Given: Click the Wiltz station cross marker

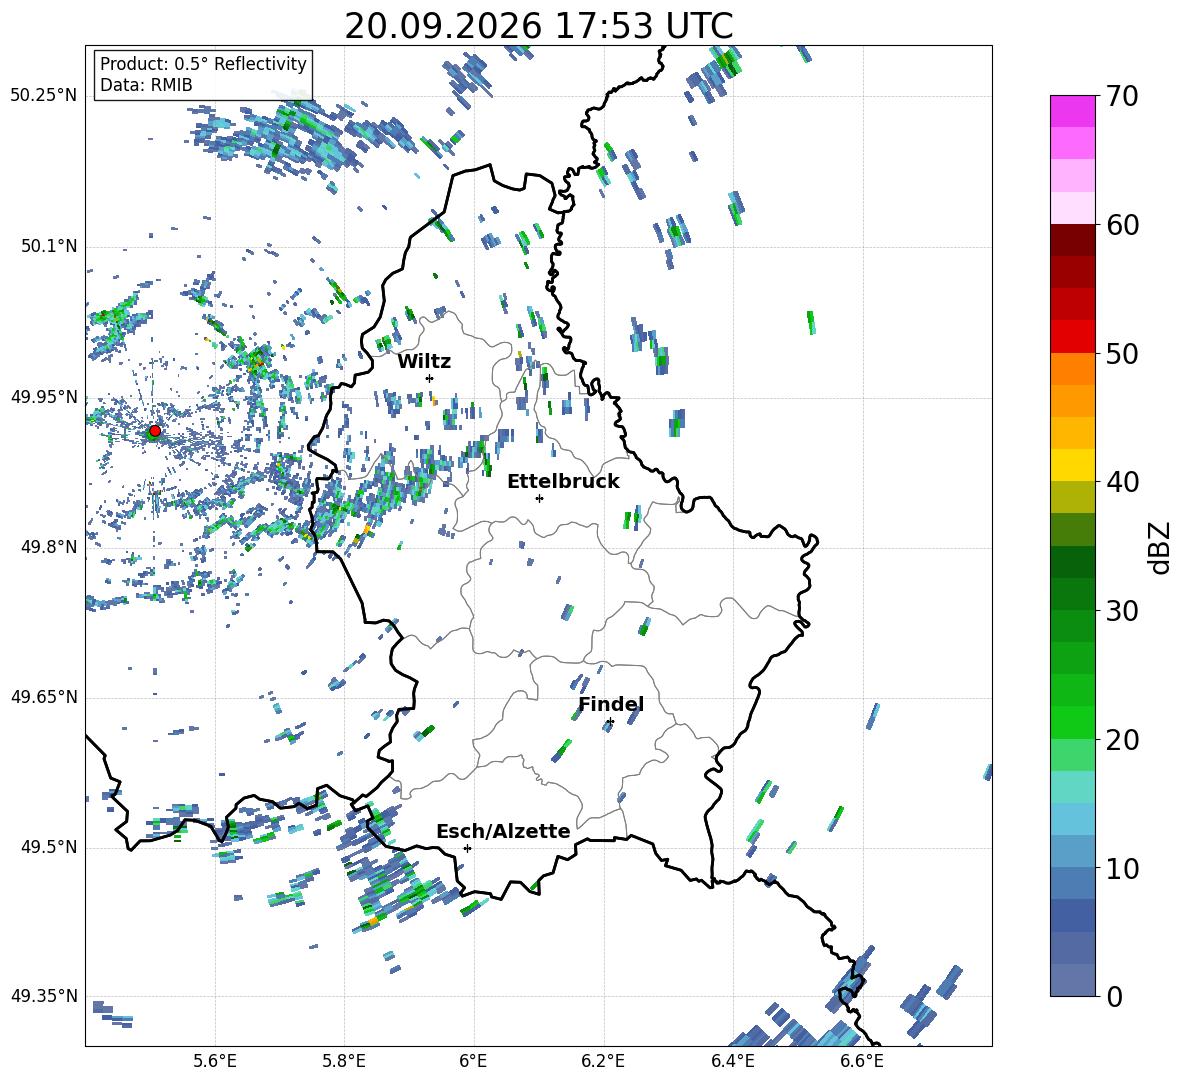Looking at the screenshot, I should pyautogui.click(x=430, y=378).
